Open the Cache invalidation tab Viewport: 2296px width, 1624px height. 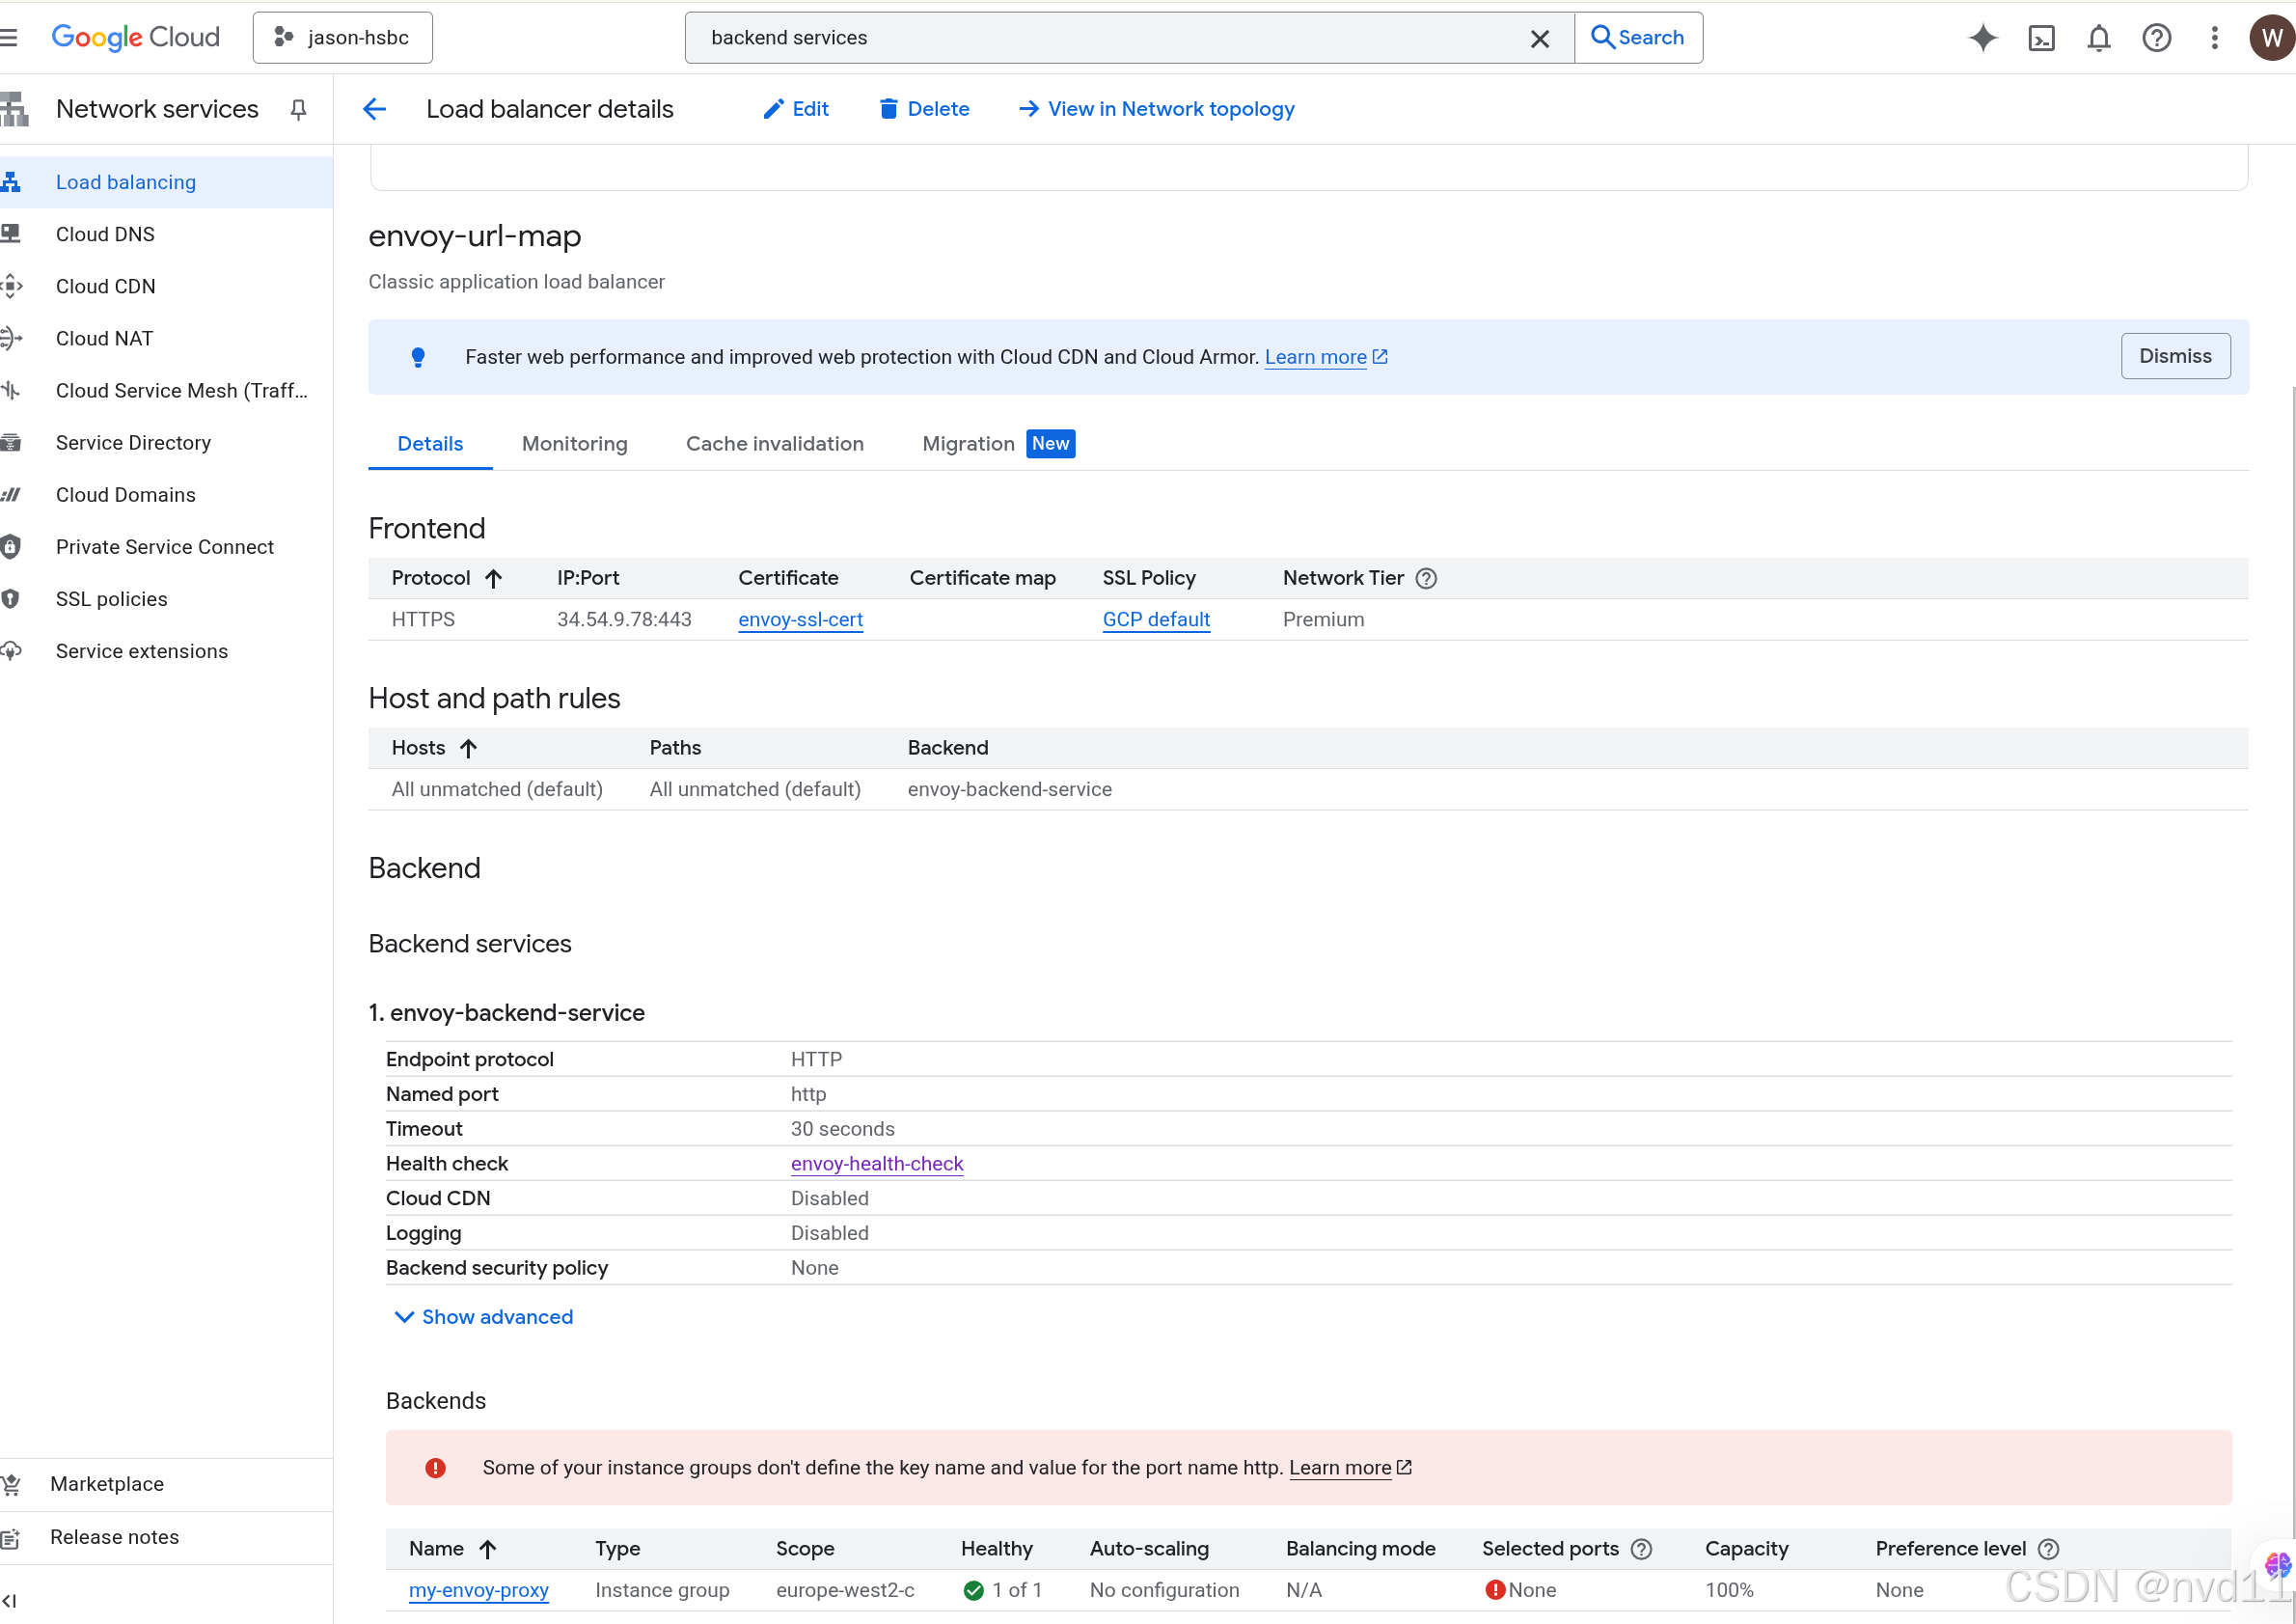point(774,444)
